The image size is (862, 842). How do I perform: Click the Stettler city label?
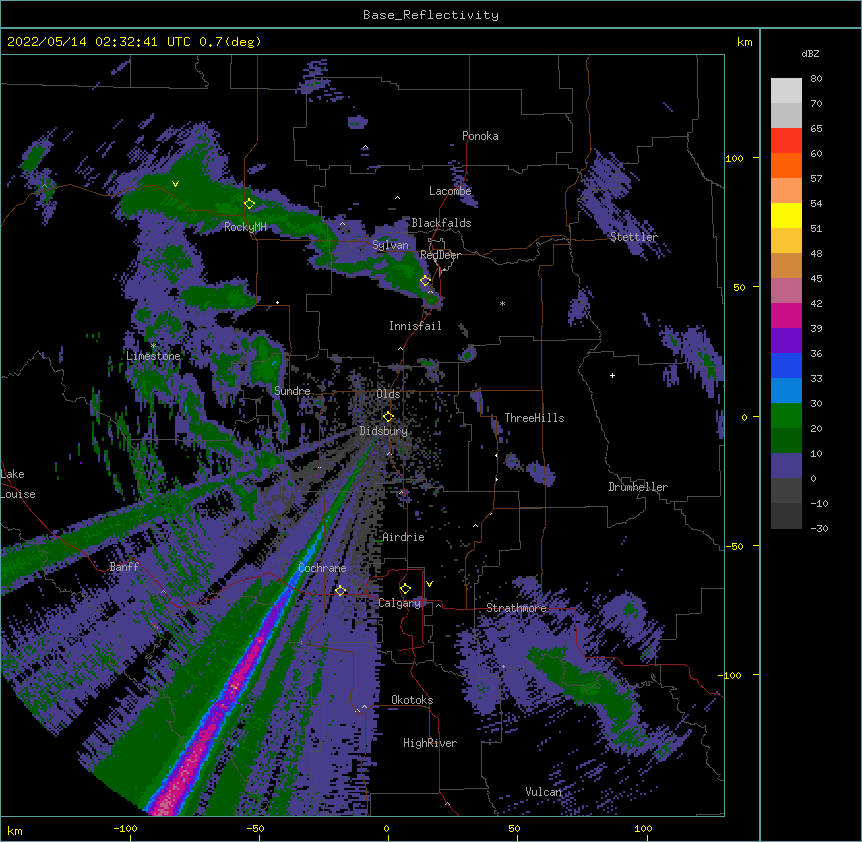[x=633, y=237]
